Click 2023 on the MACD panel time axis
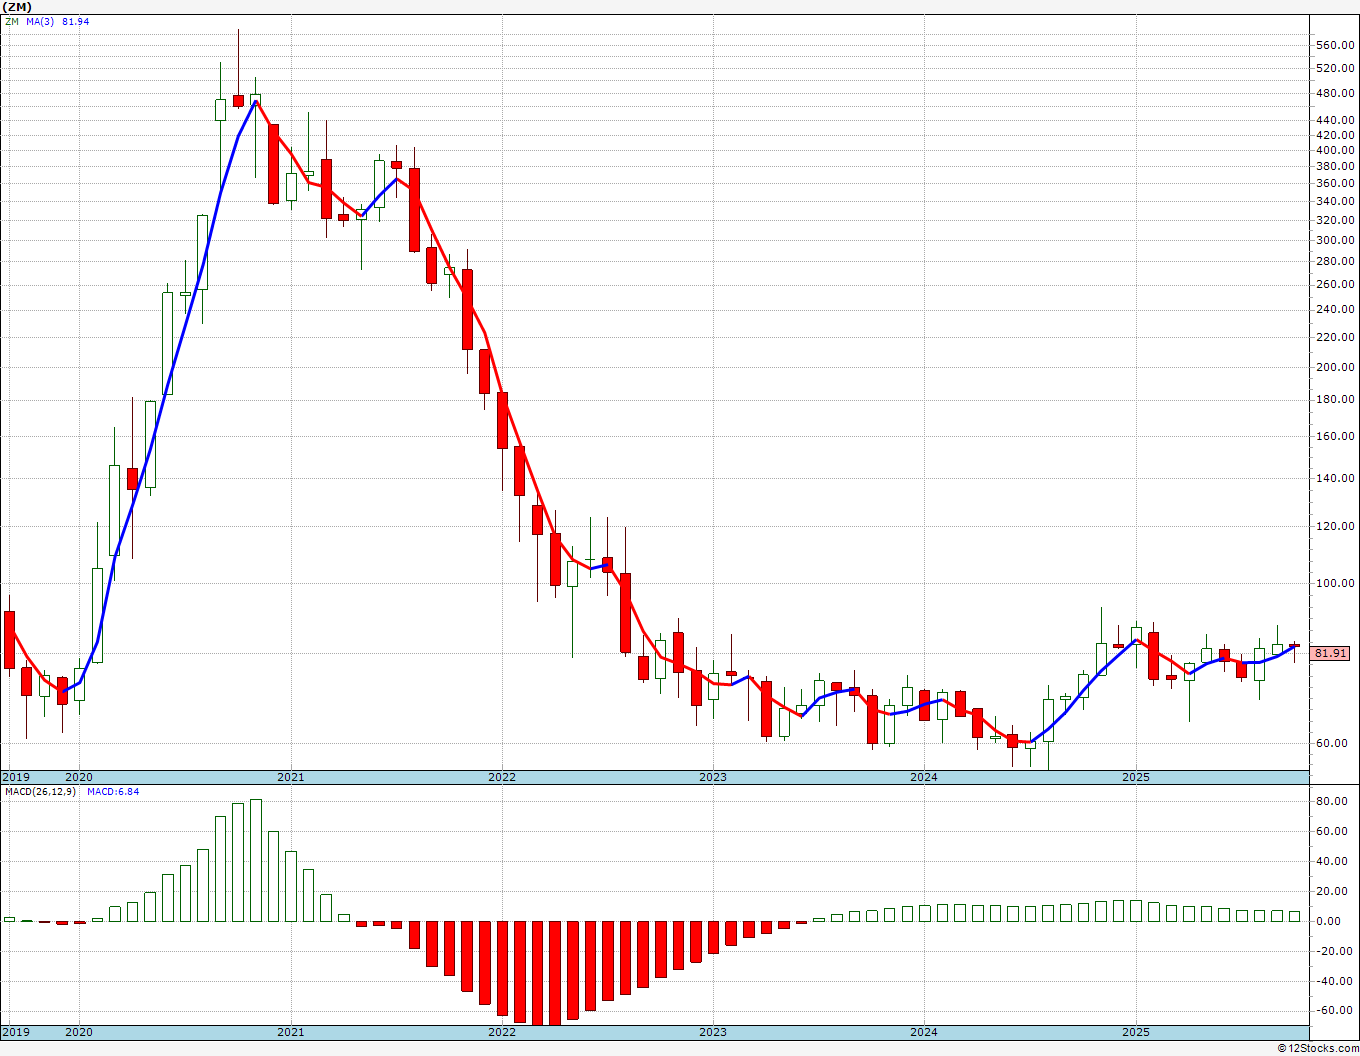Image resolution: width=1360 pixels, height=1056 pixels. [x=713, y=1032]
